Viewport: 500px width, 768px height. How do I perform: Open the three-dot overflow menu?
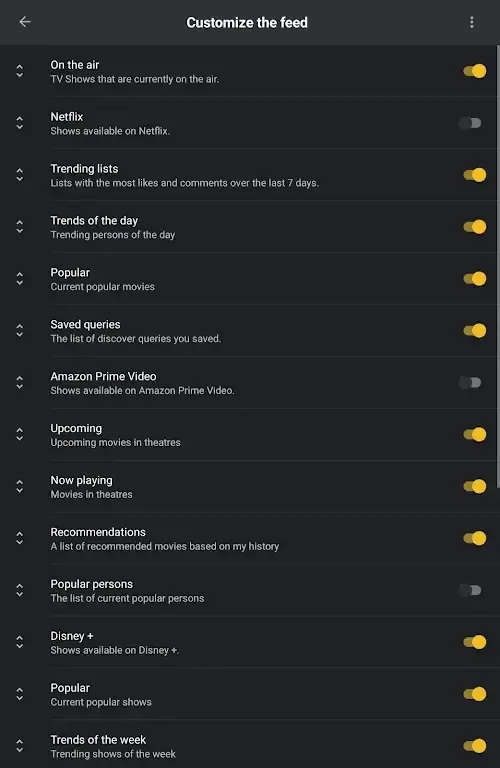[472, 22]
